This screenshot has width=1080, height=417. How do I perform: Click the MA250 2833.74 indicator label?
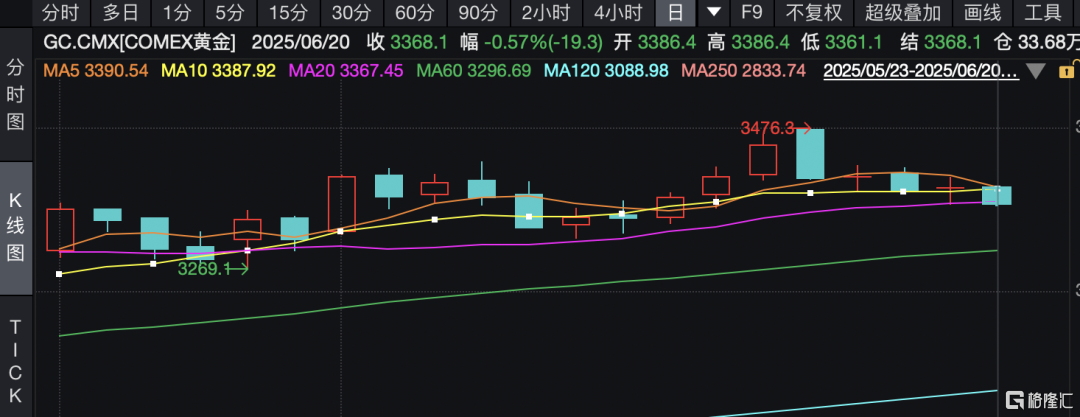click(743, 70)
